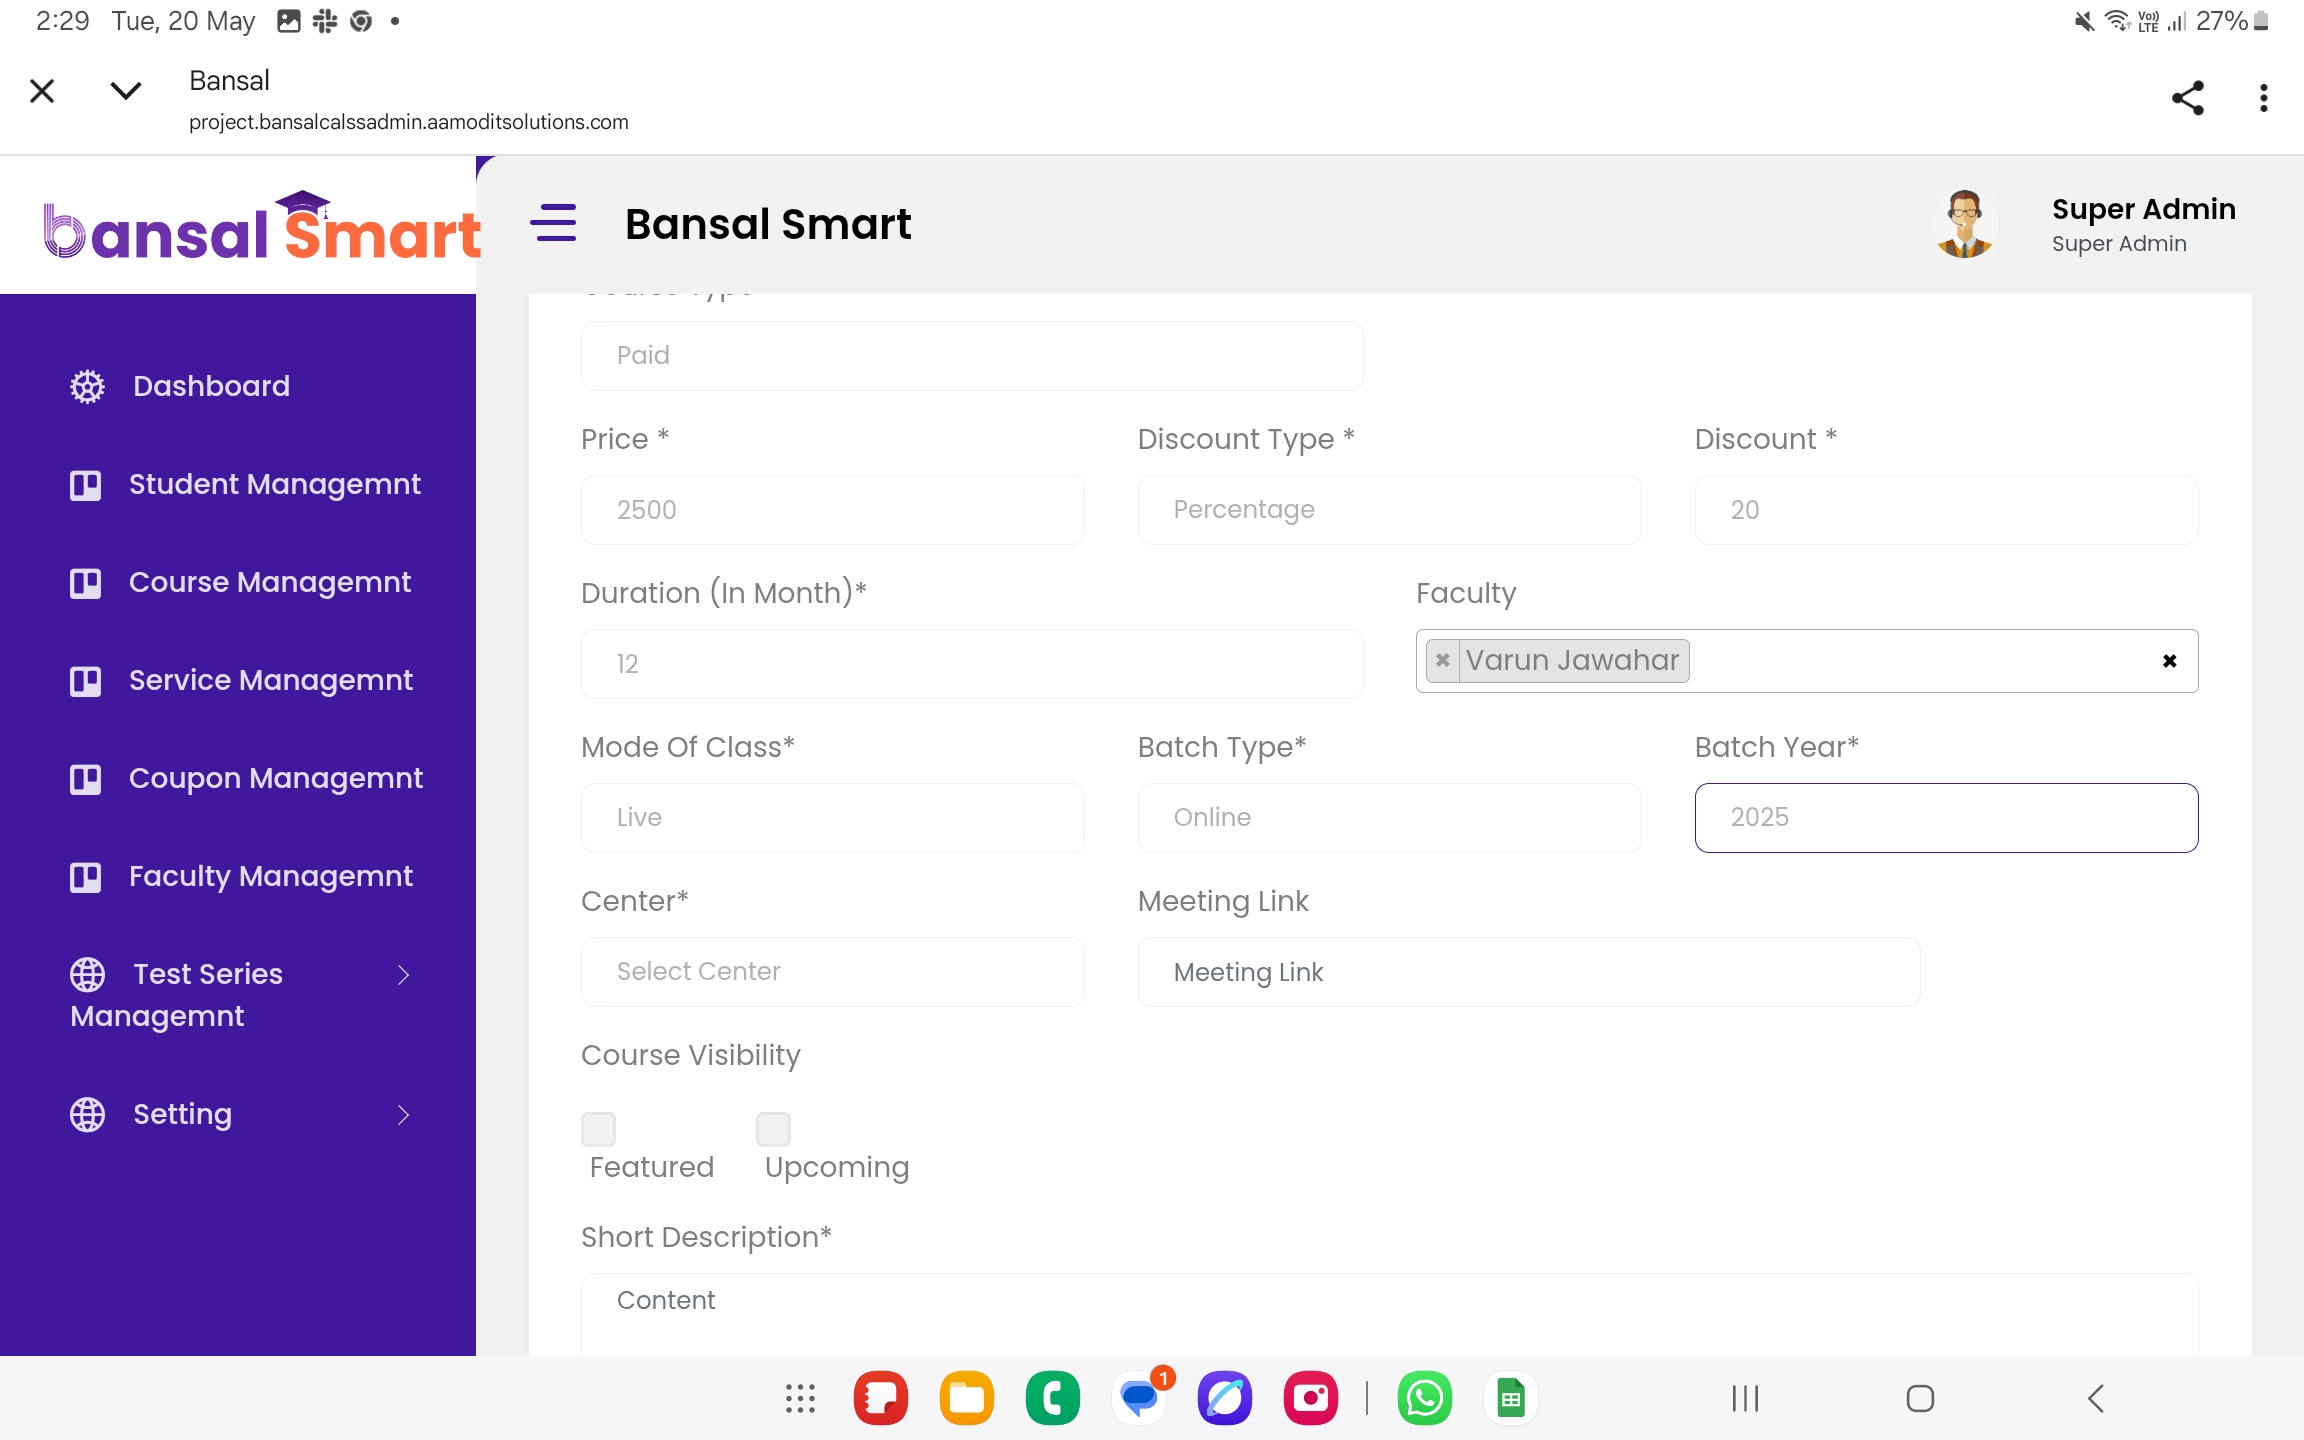Open the Batch Type dropdown showing Online
The image size is (2304, 1440).
click(1389, 818)
